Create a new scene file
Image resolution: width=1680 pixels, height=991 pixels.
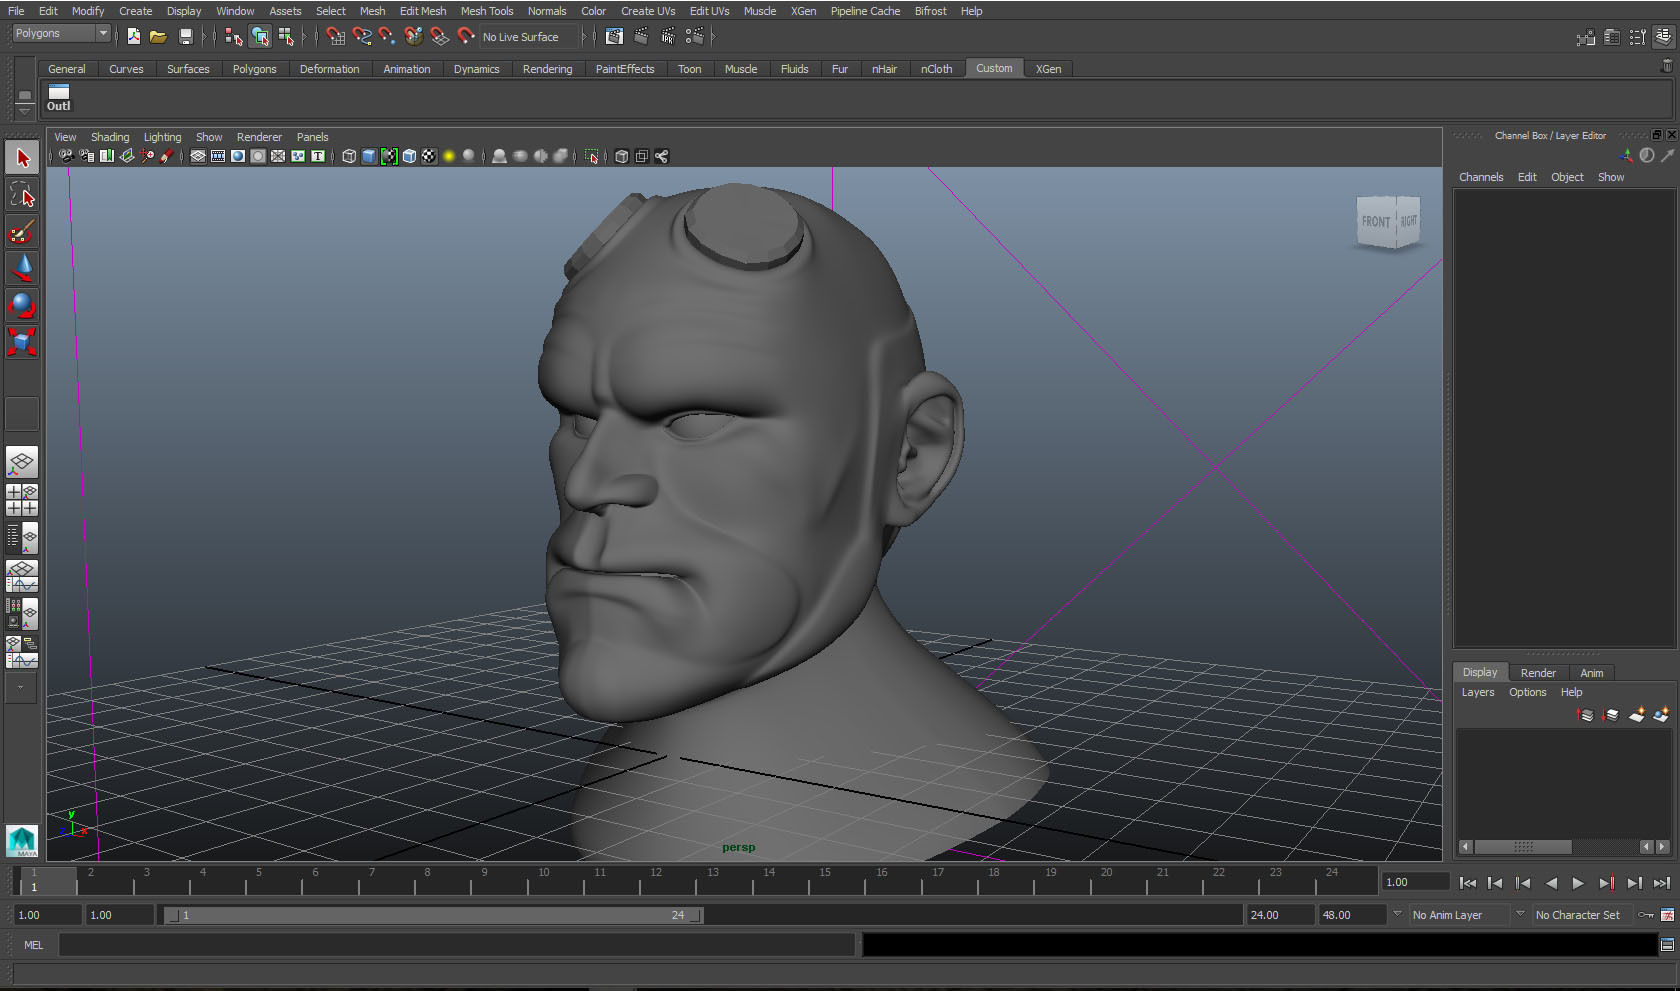133,37
